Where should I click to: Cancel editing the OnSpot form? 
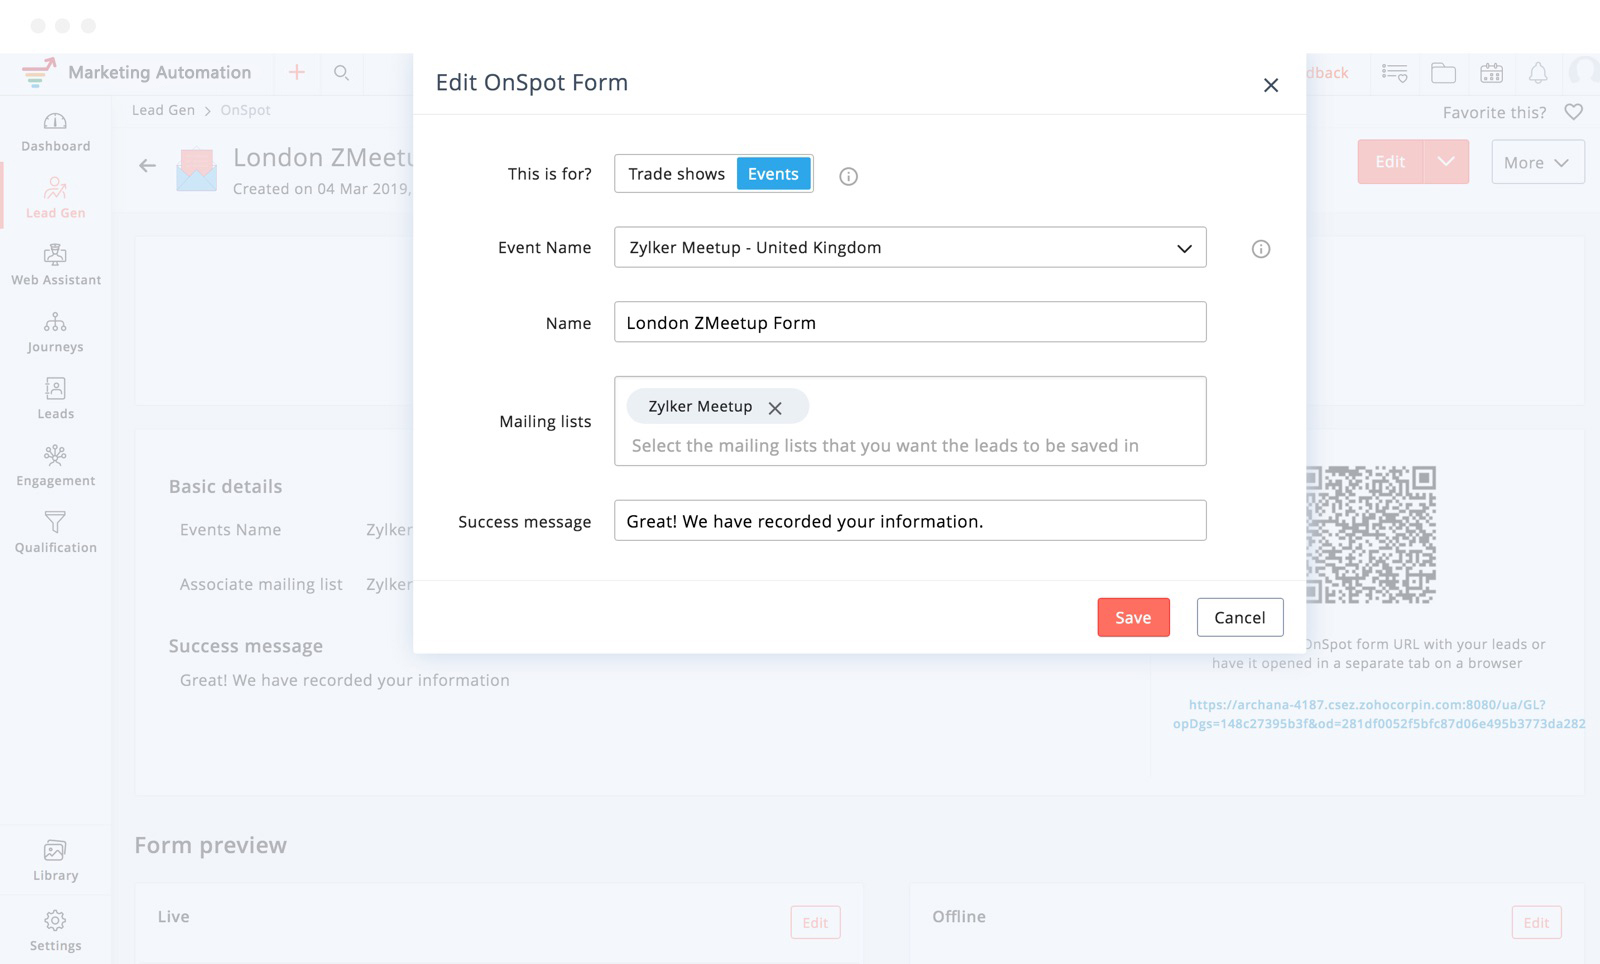pyautogui.click(x=1239, y=618)
